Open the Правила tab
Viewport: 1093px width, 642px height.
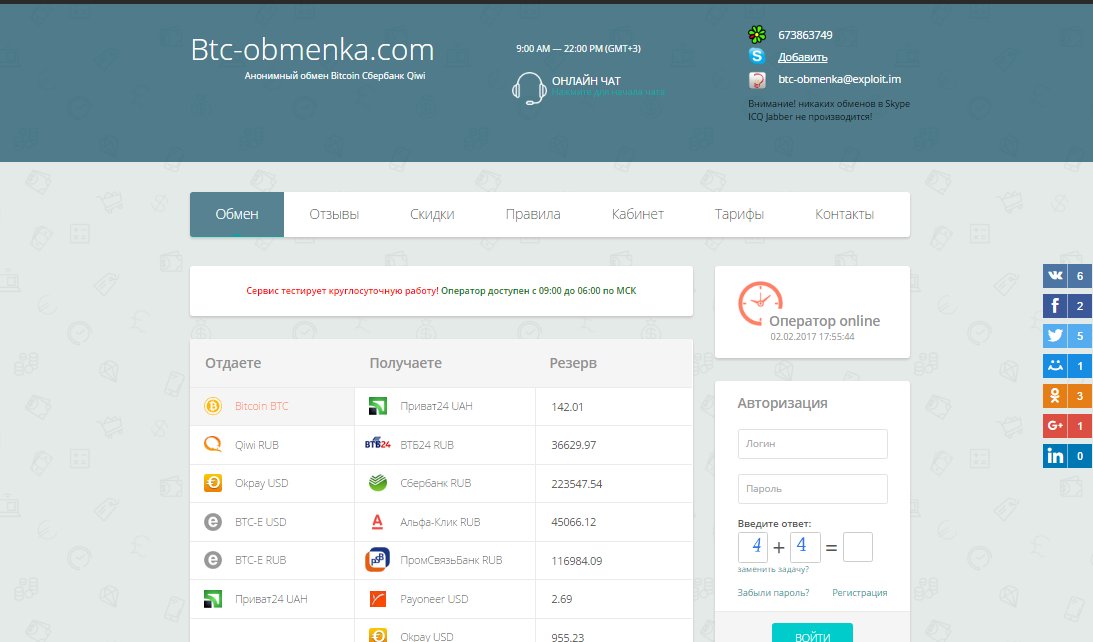533,214
